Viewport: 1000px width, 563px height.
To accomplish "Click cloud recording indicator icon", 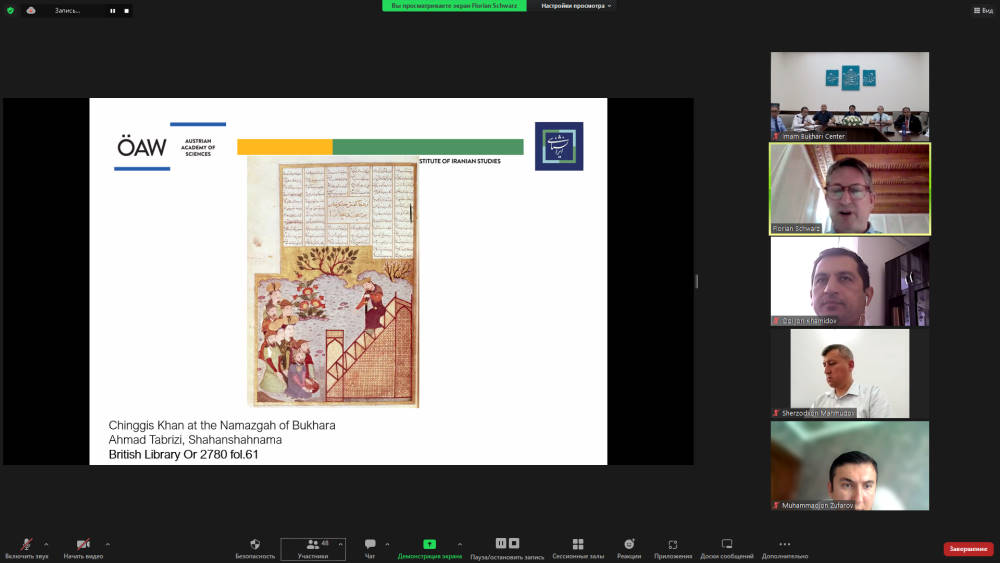I will [x=31, y=10].
